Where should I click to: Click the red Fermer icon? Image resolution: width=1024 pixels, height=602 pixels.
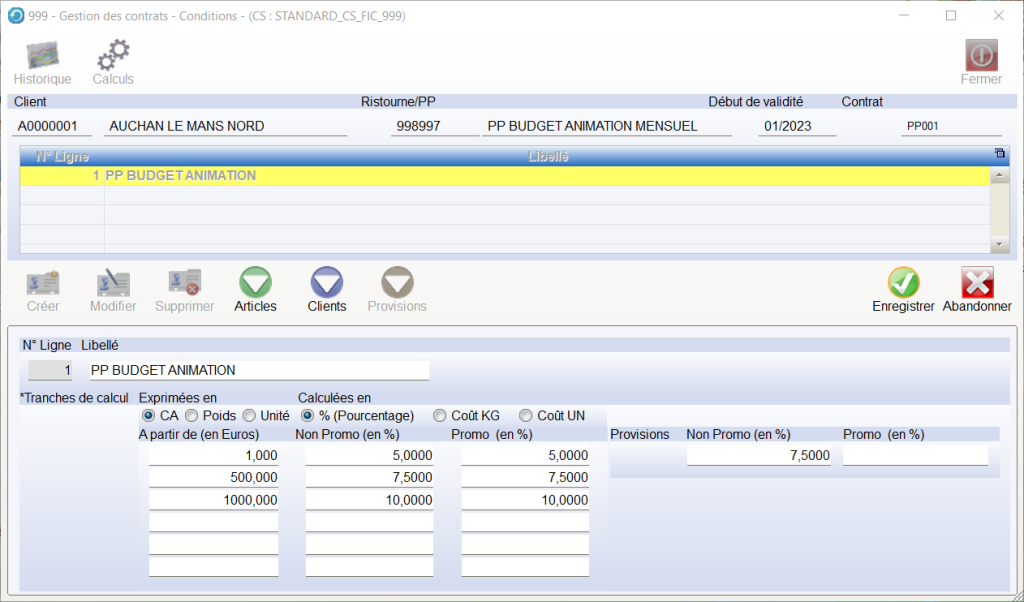pyautogui.click(x=981, y=56)
